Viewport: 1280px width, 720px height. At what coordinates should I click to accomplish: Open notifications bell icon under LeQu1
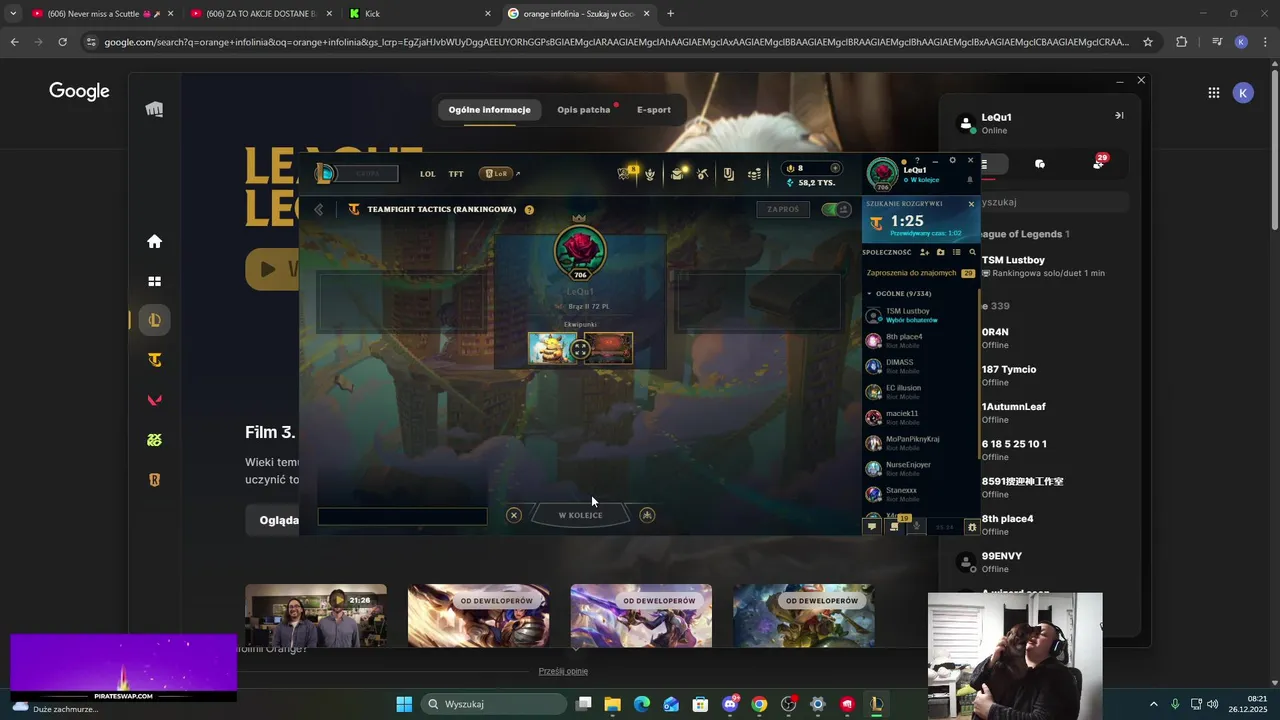(969, 180)
